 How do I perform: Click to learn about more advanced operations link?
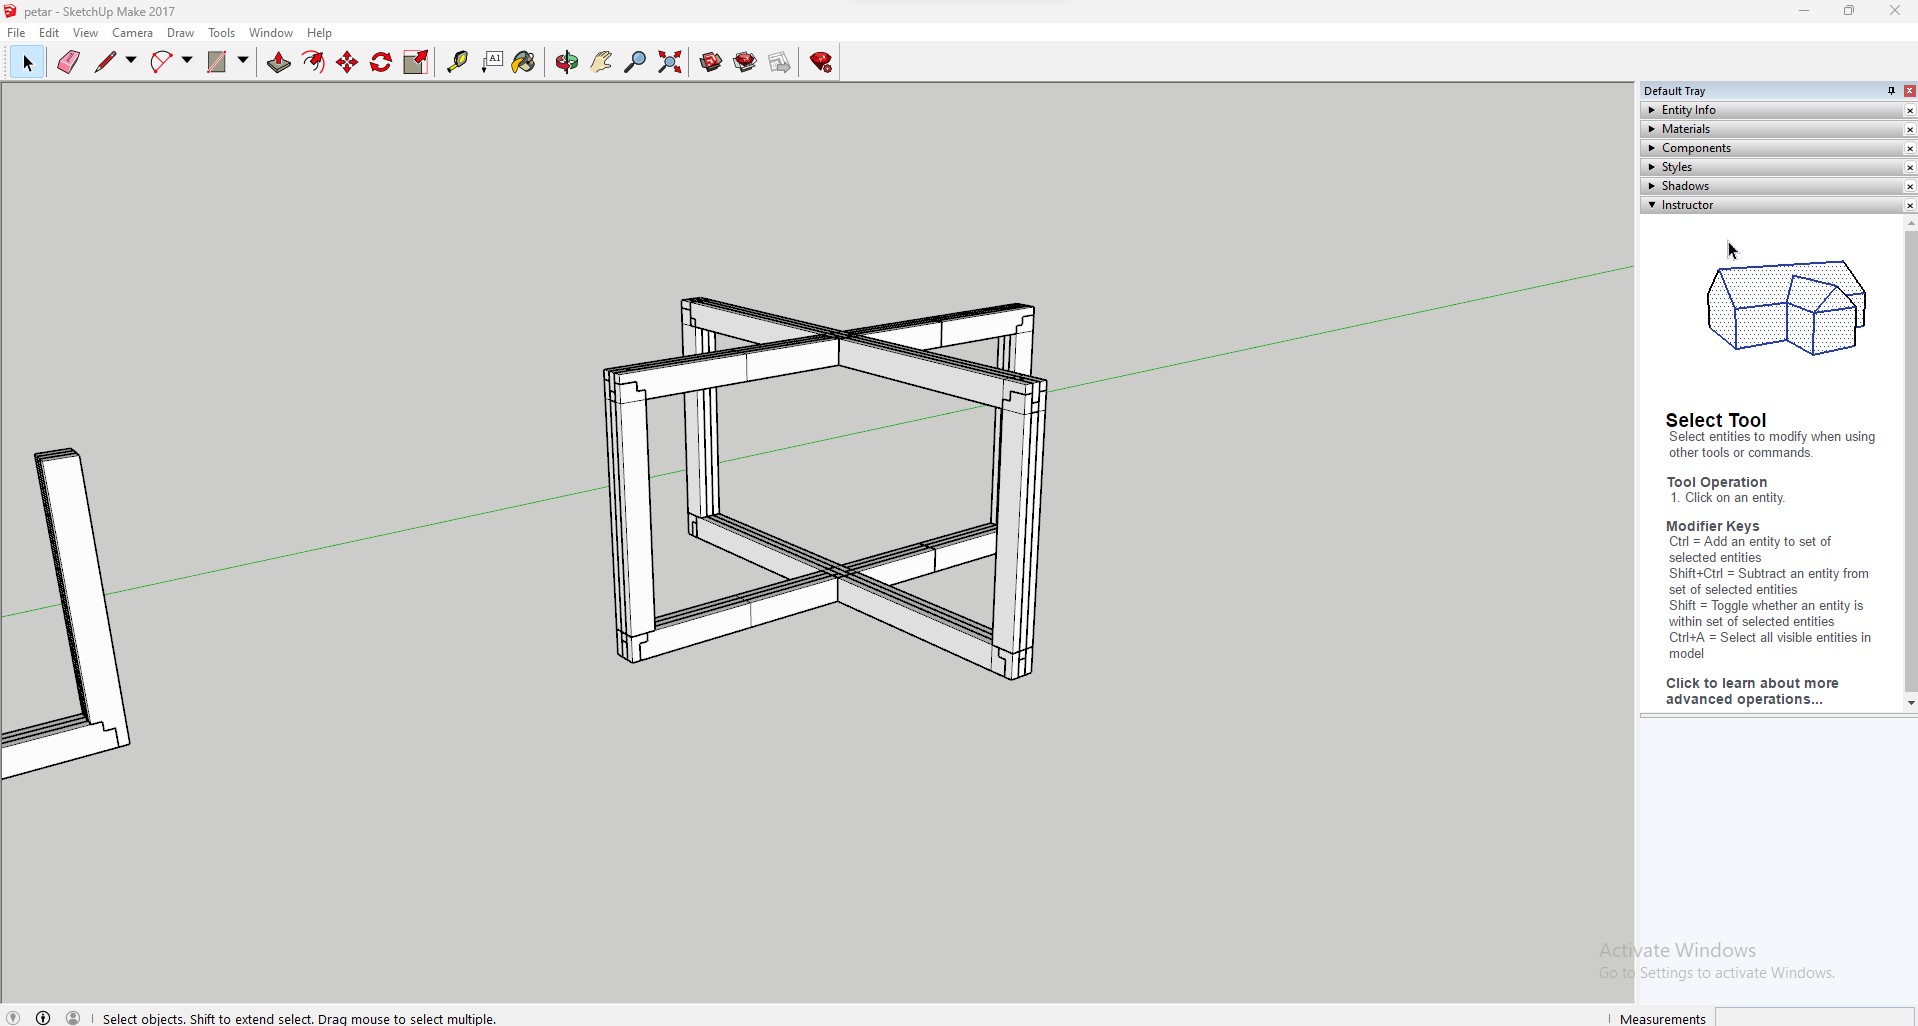[1752, 691]
